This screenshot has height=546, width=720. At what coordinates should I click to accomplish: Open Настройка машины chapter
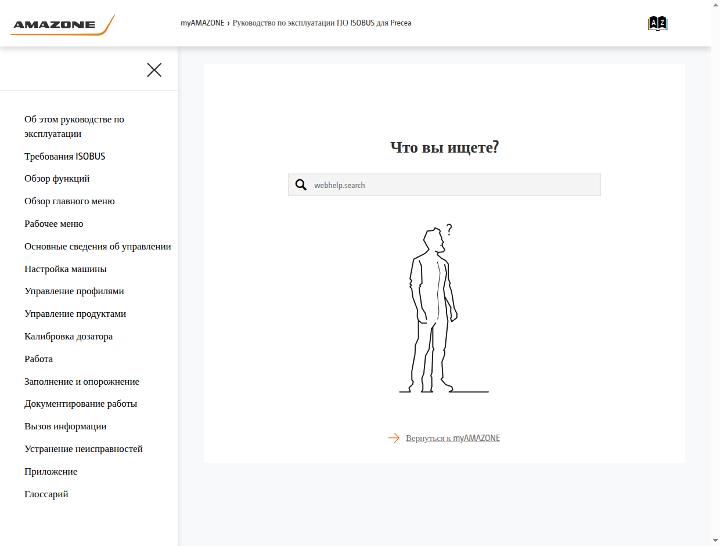coord(65,269)
